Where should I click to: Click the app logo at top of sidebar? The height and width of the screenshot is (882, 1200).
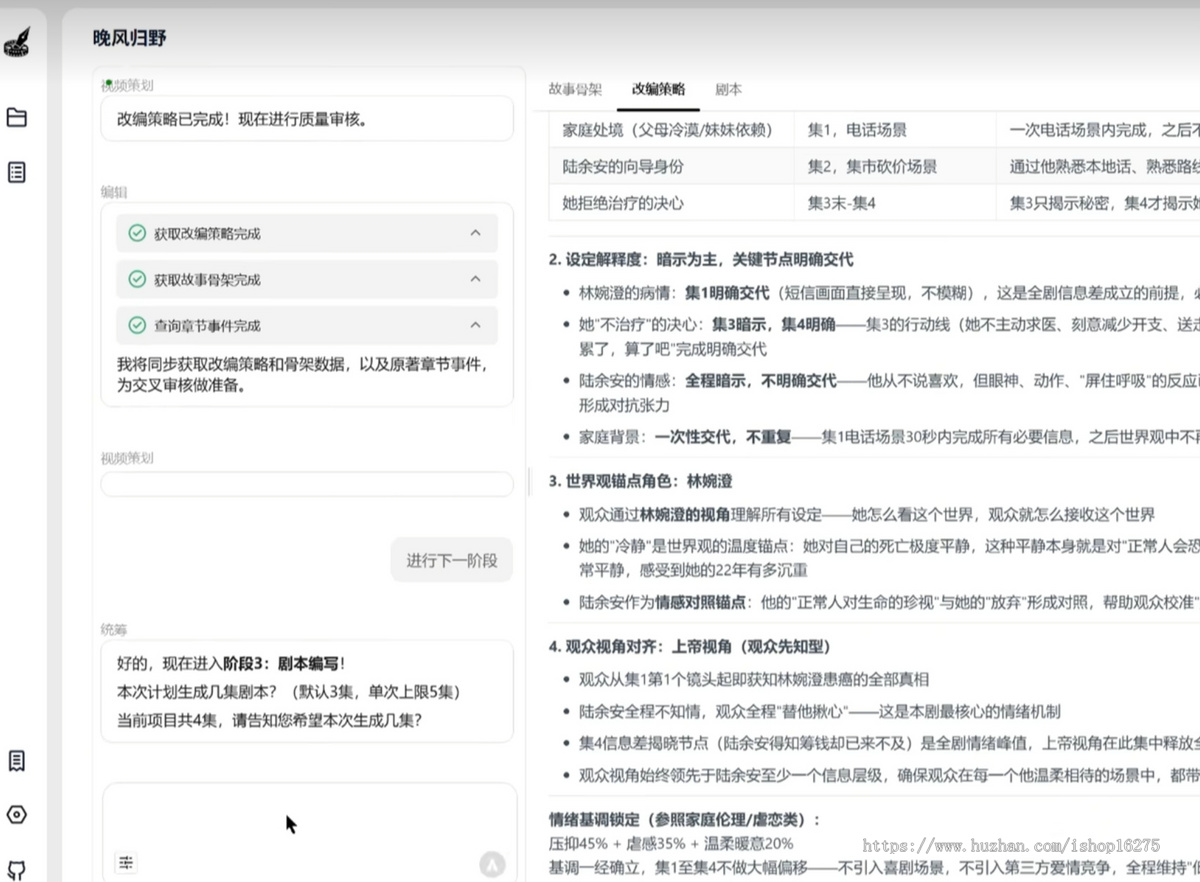16,43
